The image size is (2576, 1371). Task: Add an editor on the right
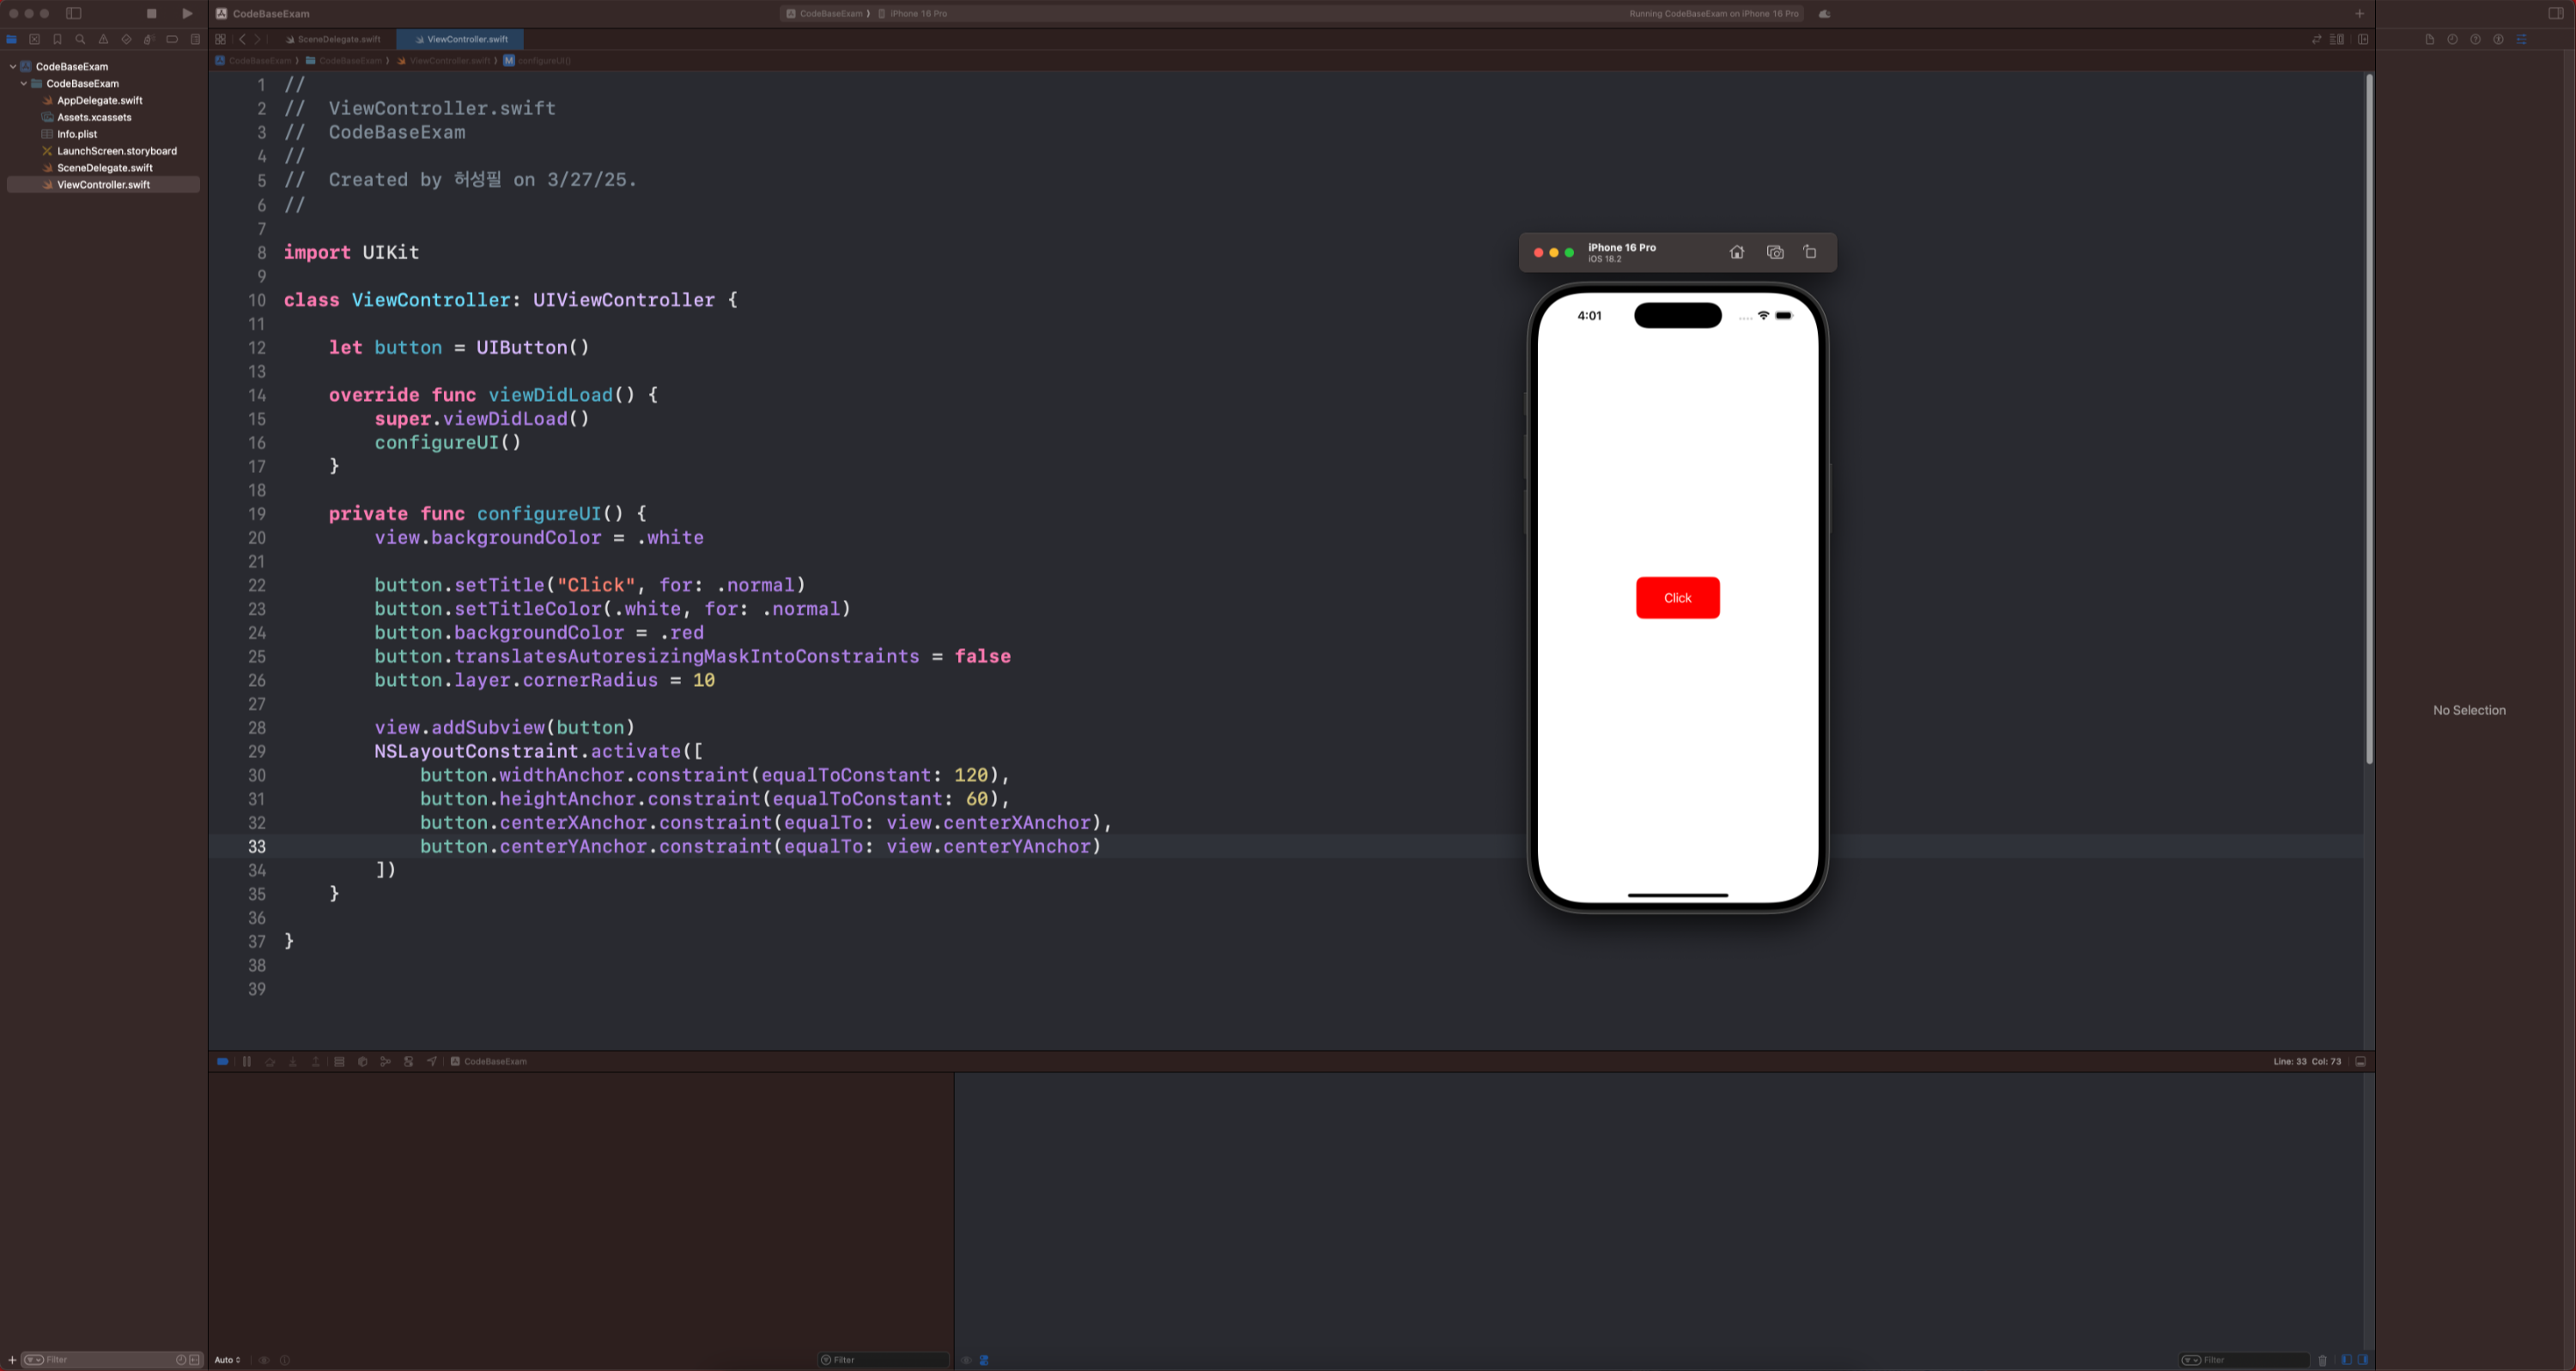click(x=2363, y=40)
